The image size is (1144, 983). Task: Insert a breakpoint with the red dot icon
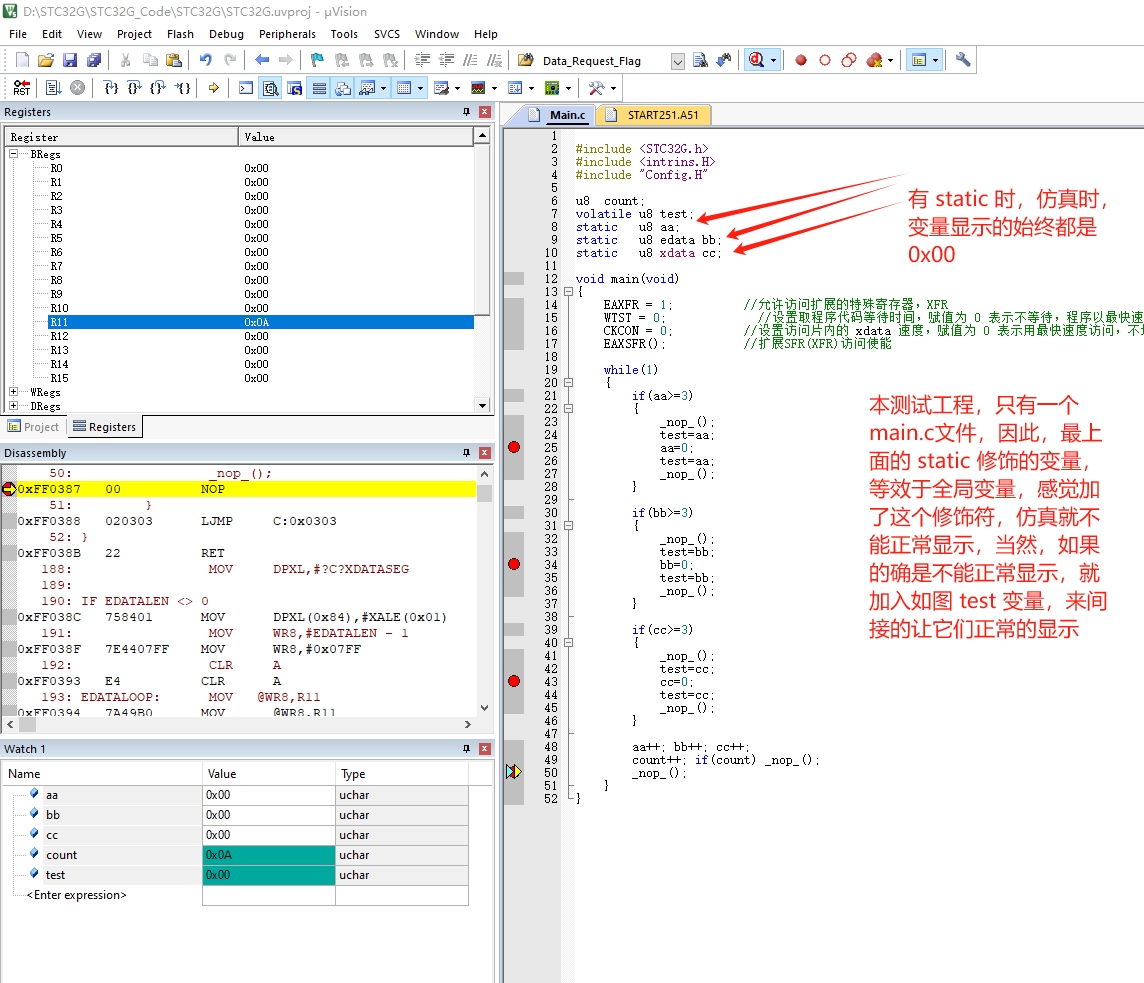800,61
